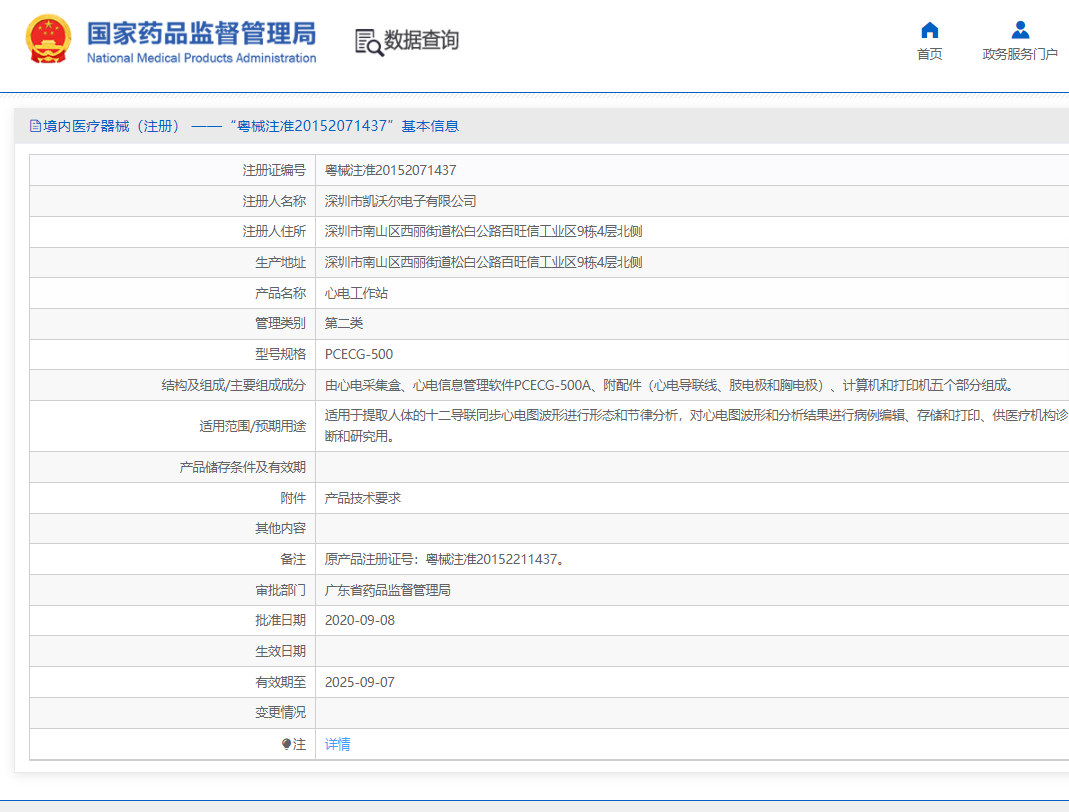Click the 数据查询 search document icon
Image resolution: width=1069 pixels, height=812 pixels.
click(369, 42)
